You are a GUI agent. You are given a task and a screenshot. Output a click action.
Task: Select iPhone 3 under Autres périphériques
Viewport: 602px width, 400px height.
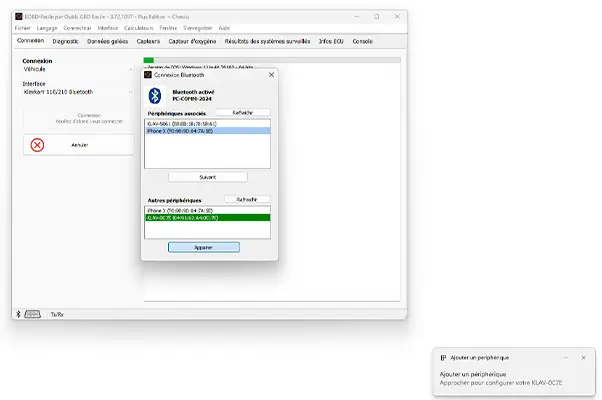tap(207, 210)
